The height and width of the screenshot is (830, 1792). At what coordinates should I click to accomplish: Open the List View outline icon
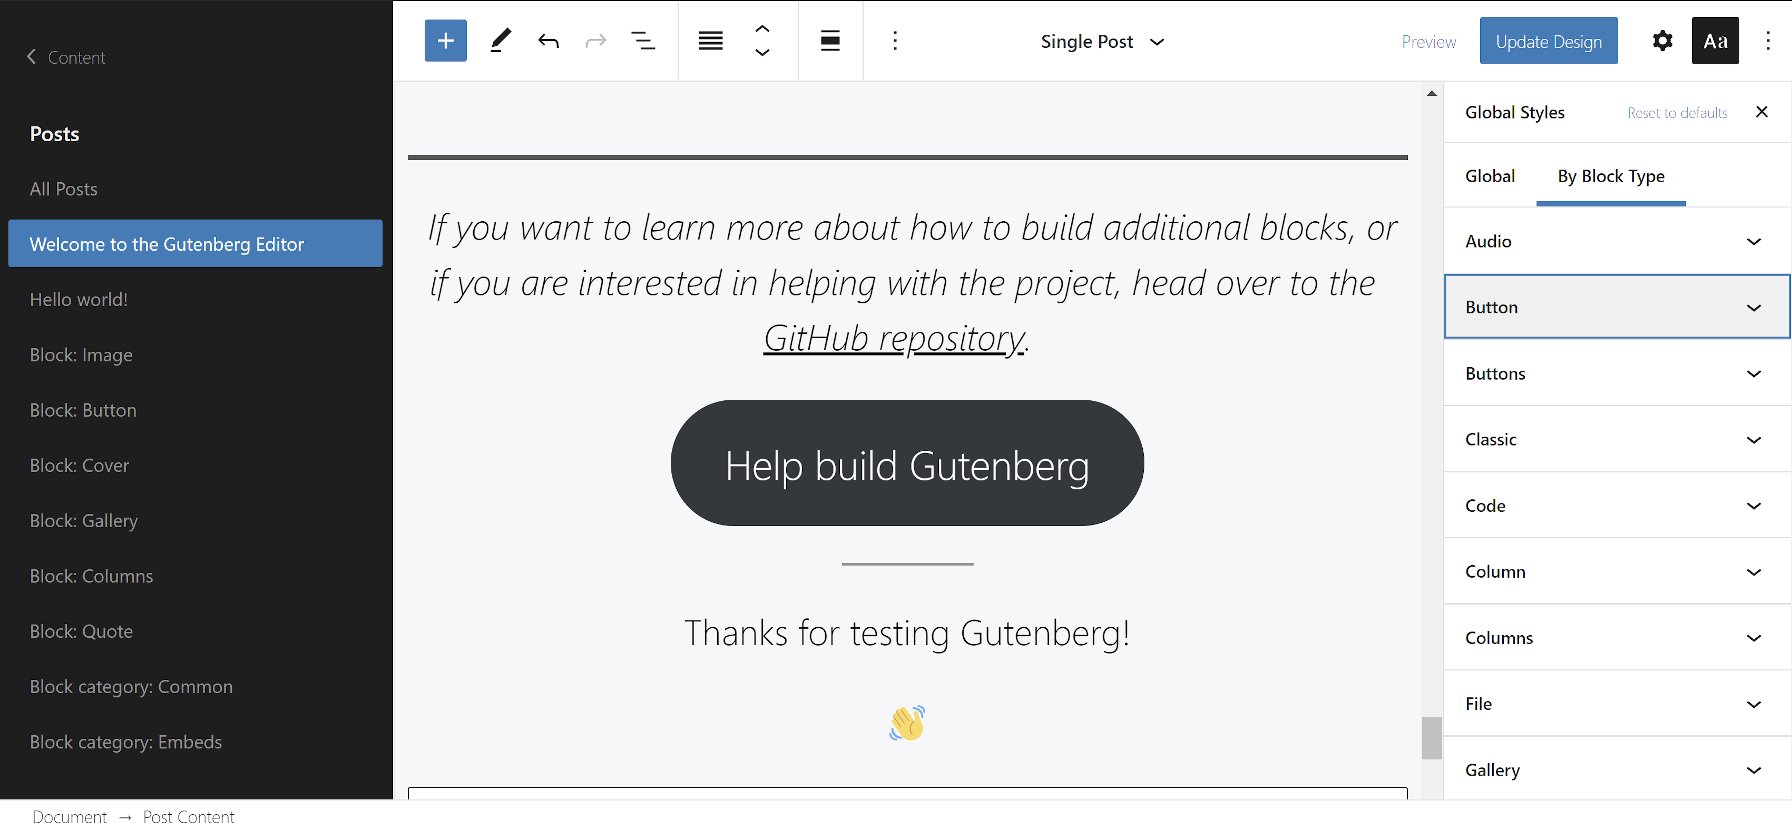[643, 41]
